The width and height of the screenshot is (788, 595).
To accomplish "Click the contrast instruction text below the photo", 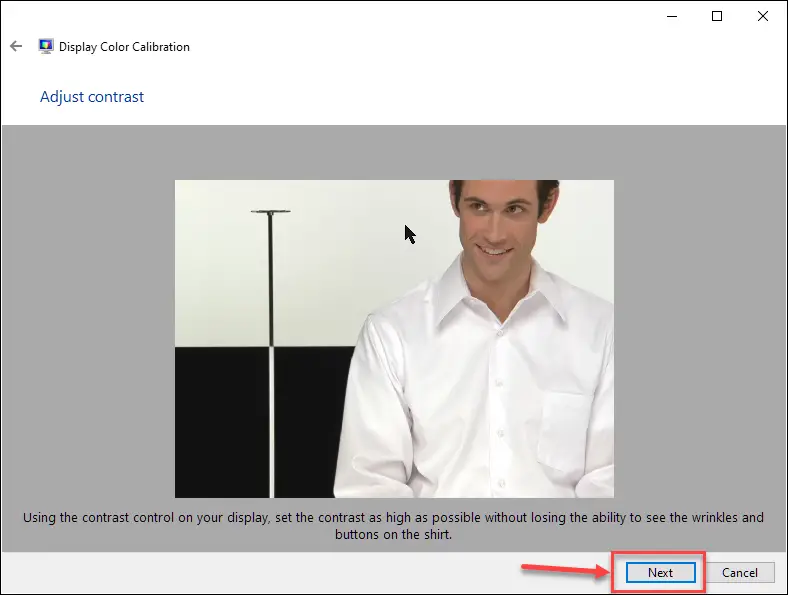I will 393,526.
